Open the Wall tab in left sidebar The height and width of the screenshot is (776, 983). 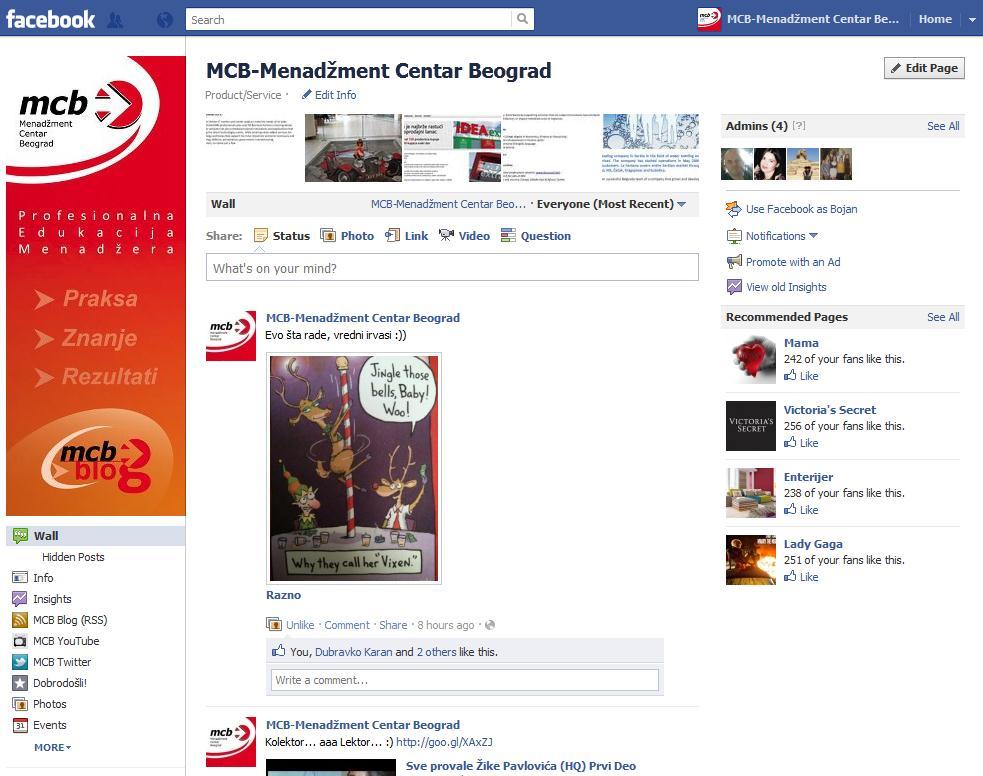(95, 536)
